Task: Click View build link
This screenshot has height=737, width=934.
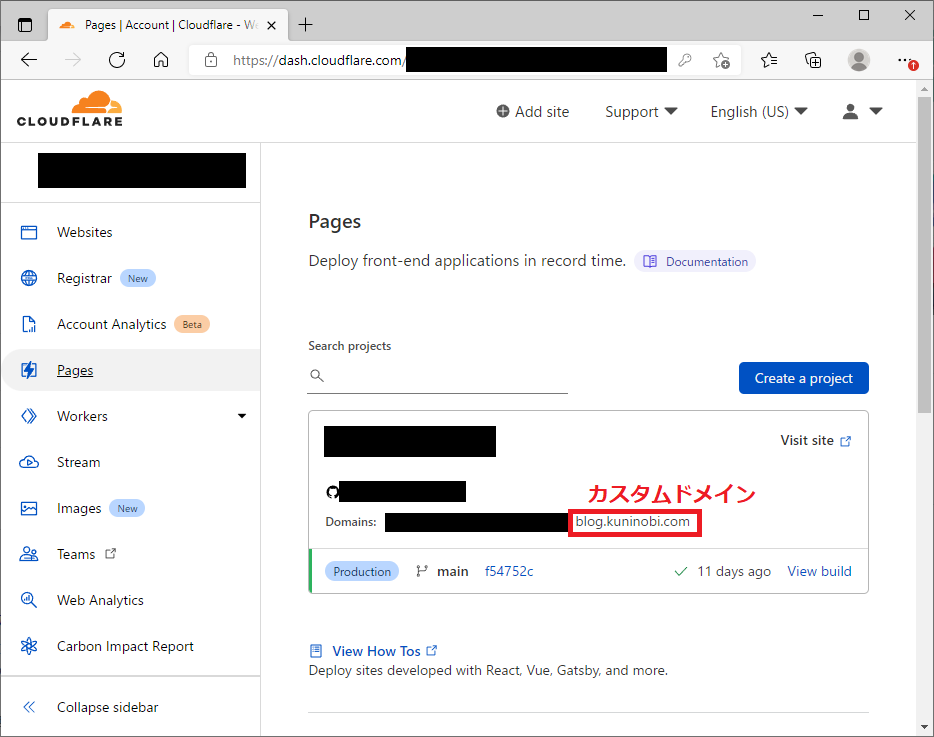Action: point(819,571)
